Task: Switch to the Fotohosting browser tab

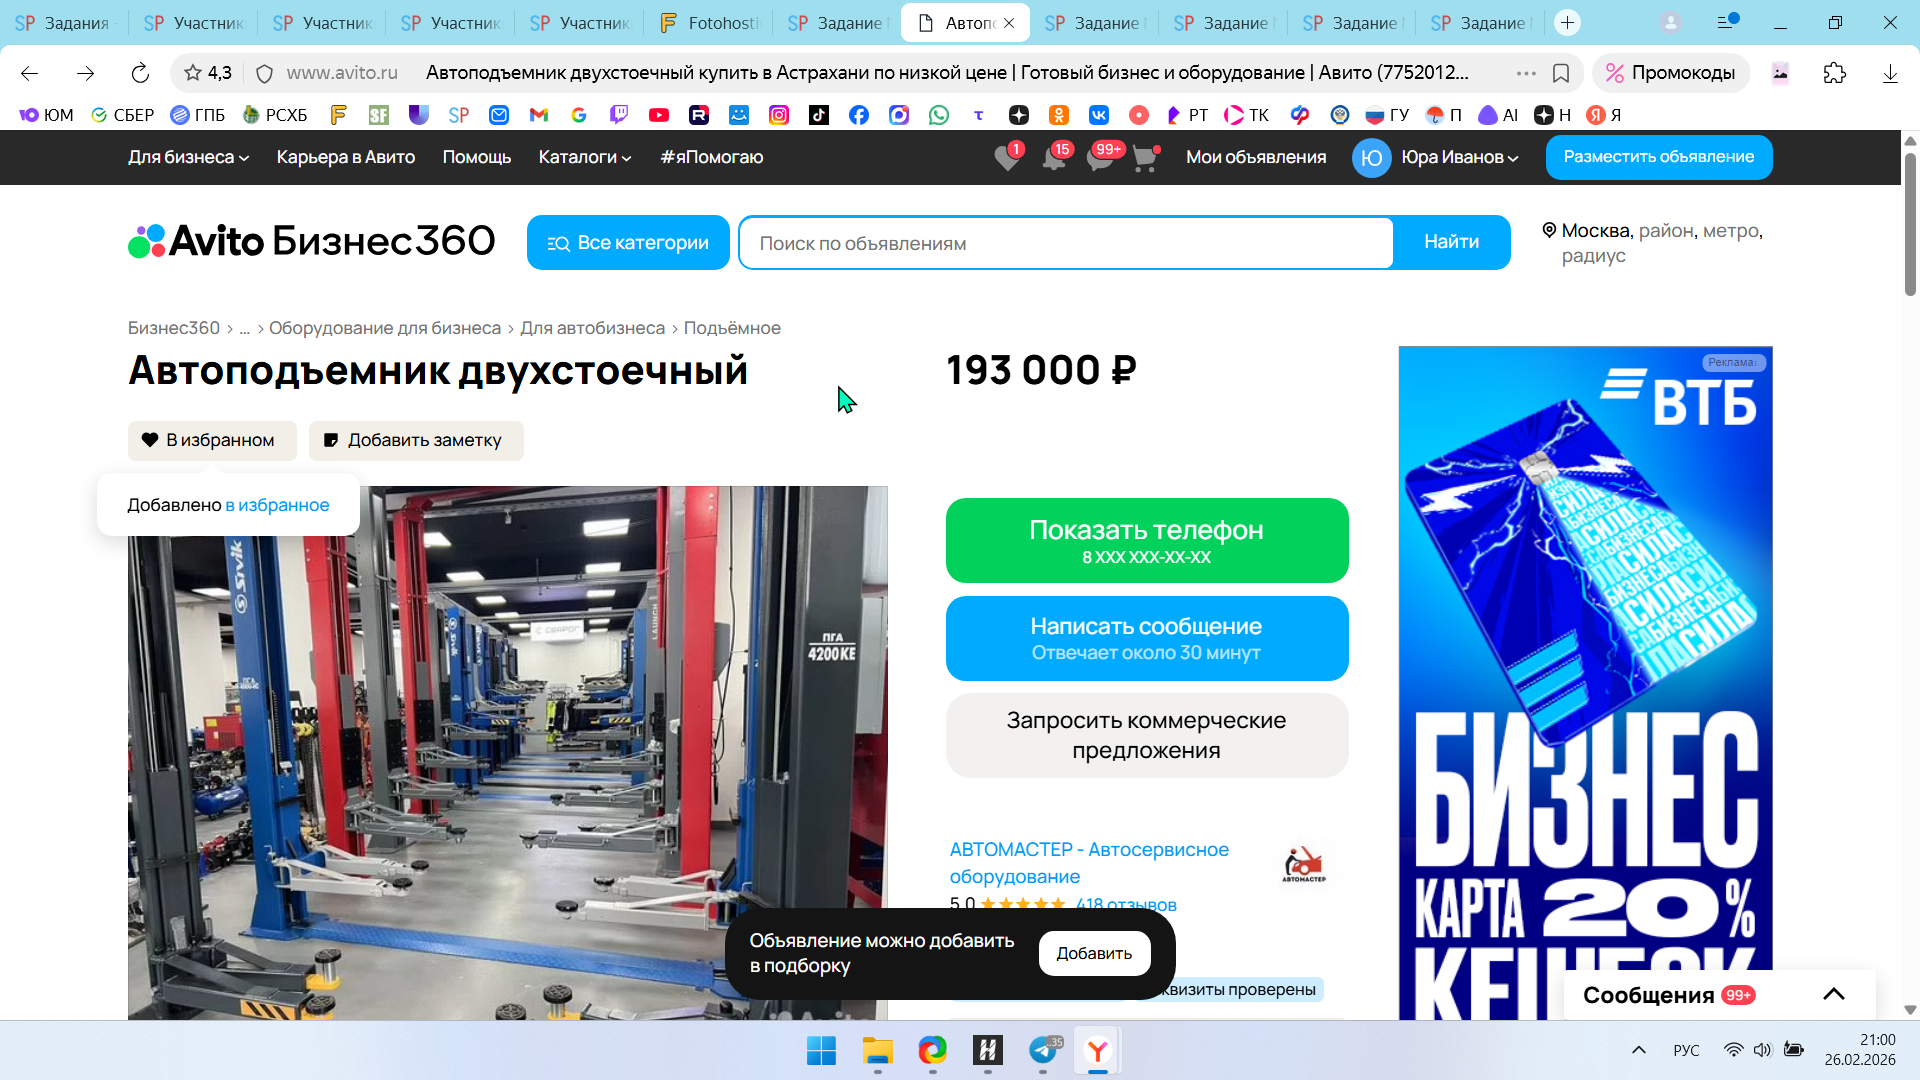Action: coord(710,22)
